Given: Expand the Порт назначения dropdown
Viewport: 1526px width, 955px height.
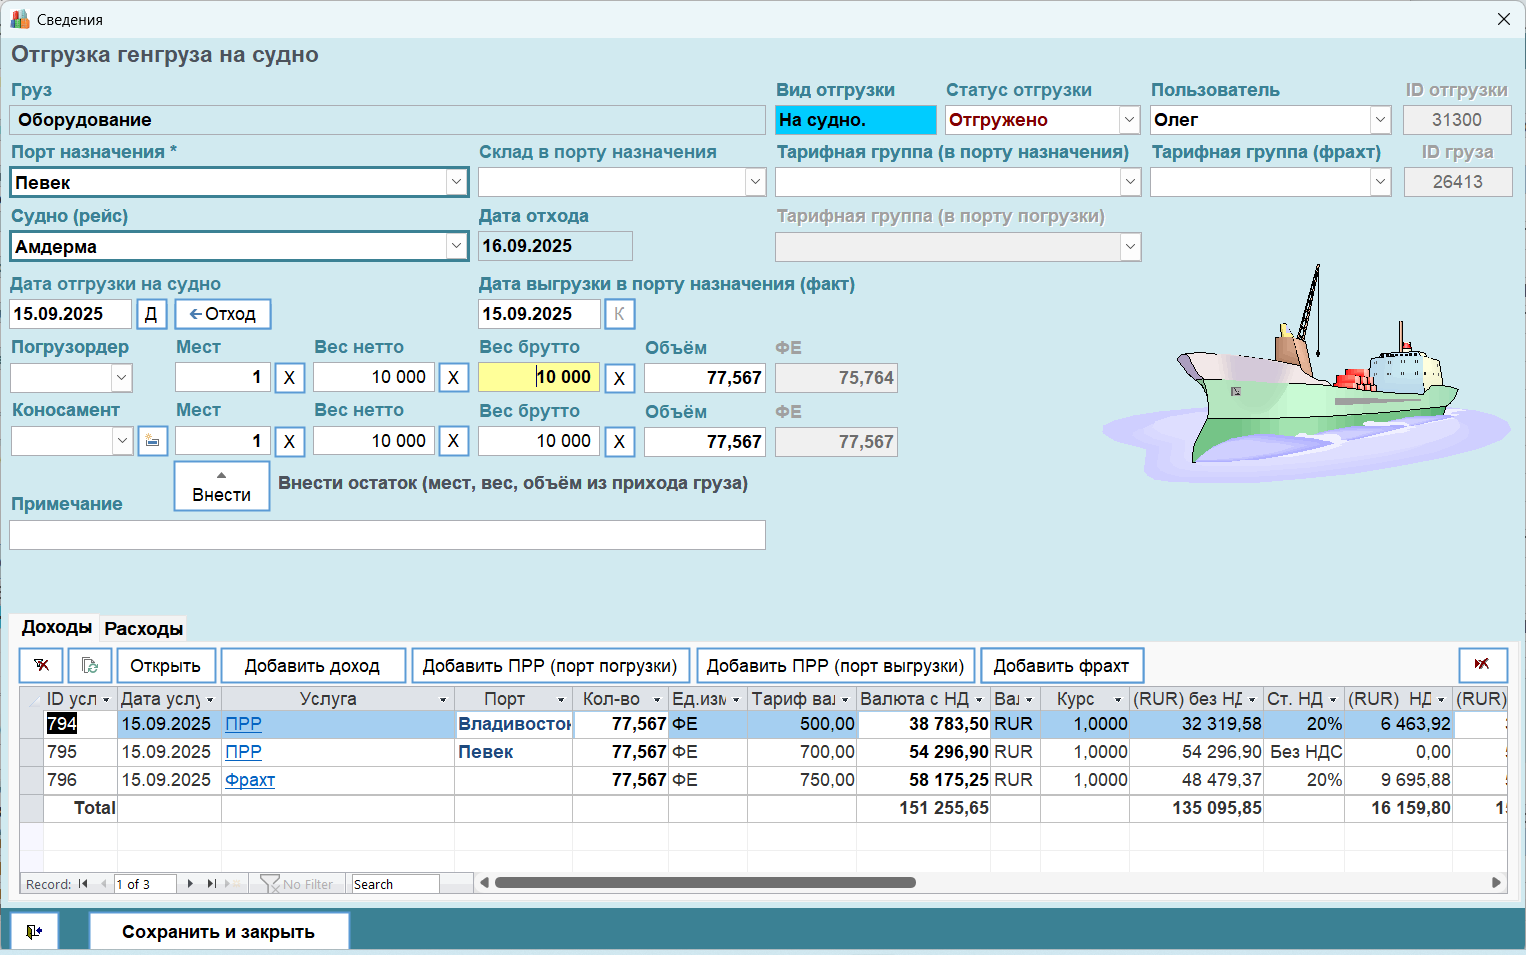Looking at the screenshot, I should [x=456, y=182].
